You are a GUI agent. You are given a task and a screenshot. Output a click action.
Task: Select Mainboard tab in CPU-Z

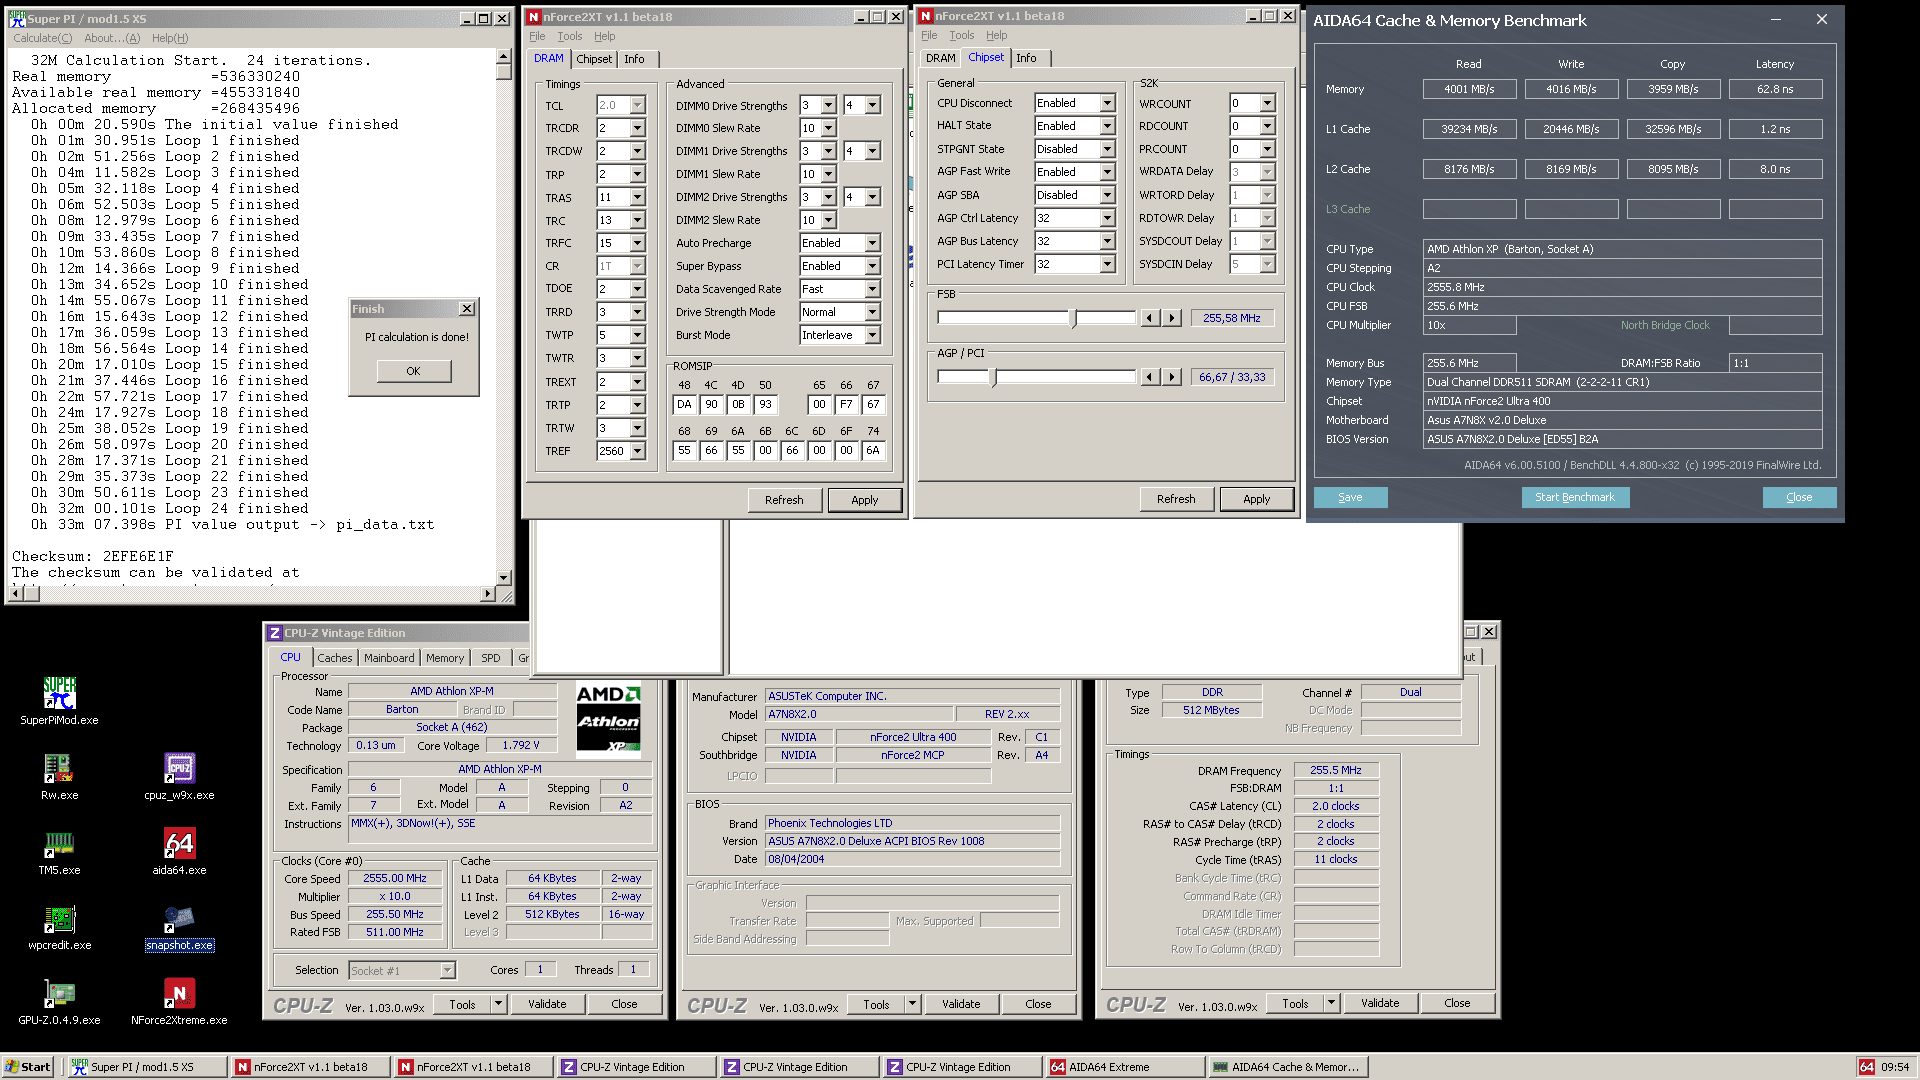(389, 658)
